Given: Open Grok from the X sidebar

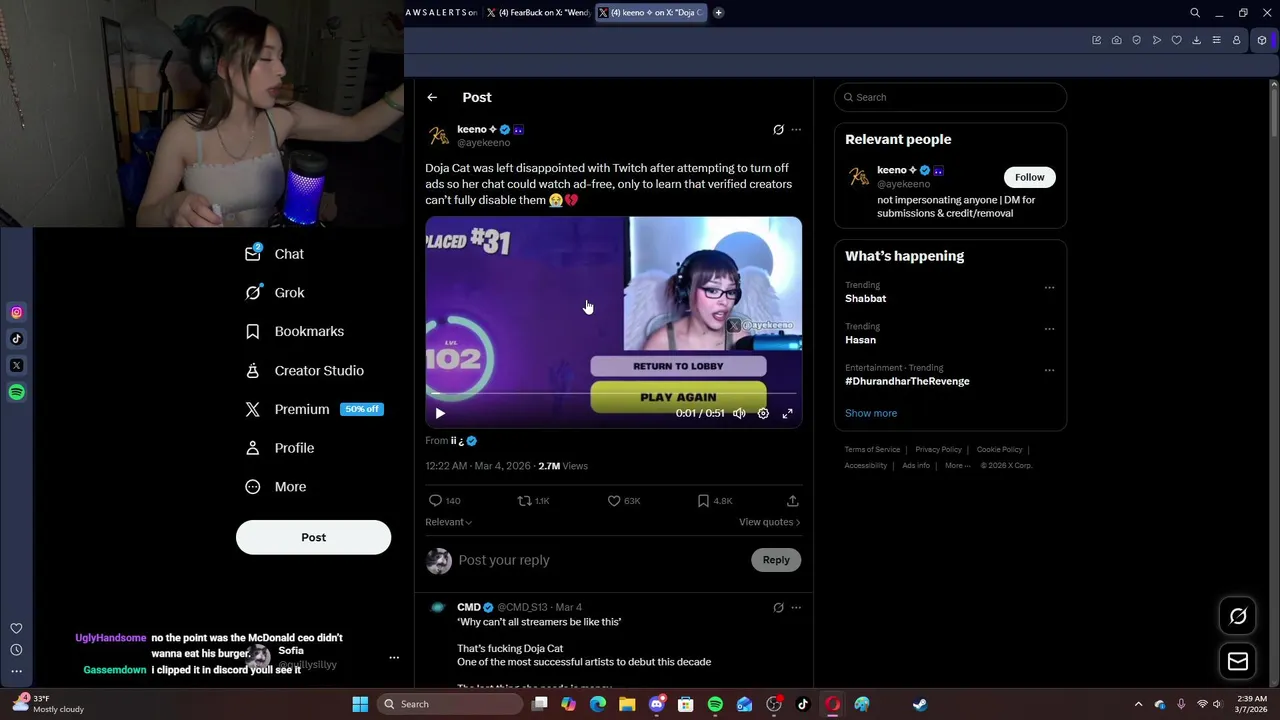Looking at the screenshot, I should [x=275, y=293].
